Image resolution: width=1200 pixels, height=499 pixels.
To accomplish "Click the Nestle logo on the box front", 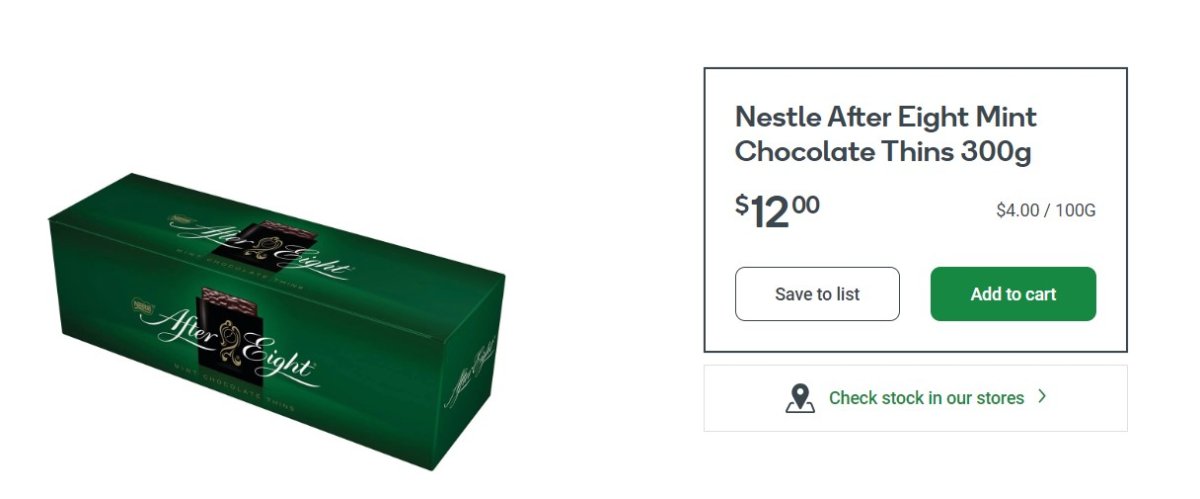I will [142, 304].
